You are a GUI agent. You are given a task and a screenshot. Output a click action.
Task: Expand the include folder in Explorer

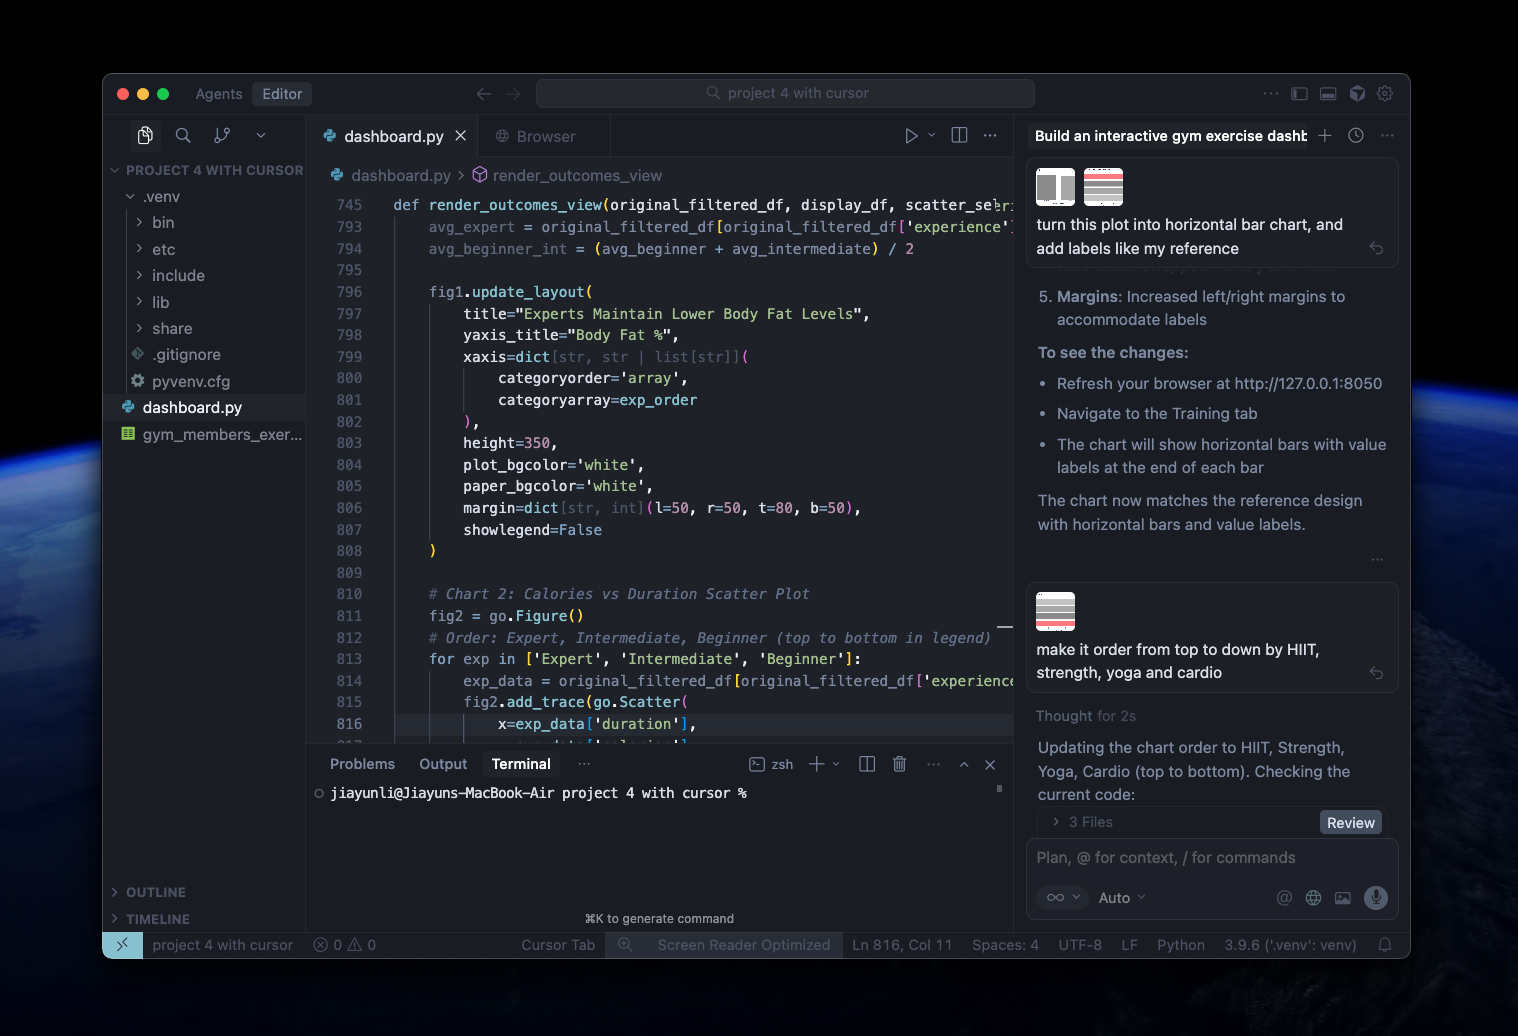point(178,275)
